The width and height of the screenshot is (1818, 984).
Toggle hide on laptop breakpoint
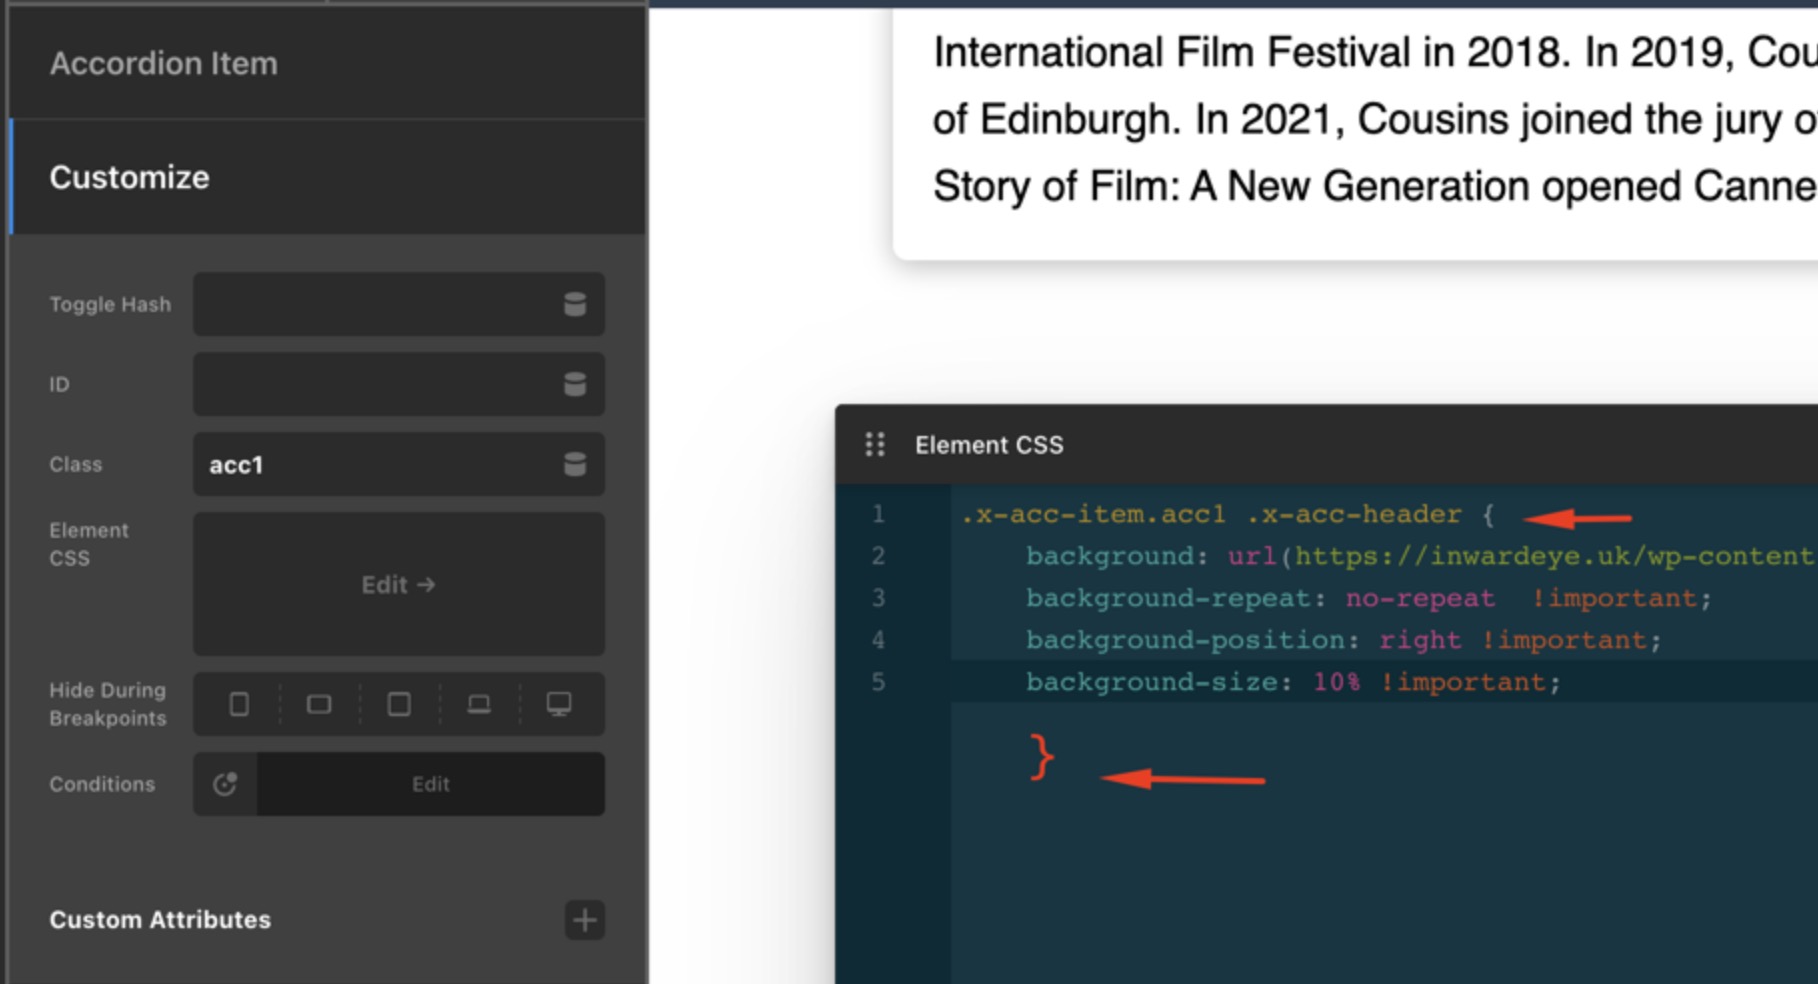[x=479, y=704]
